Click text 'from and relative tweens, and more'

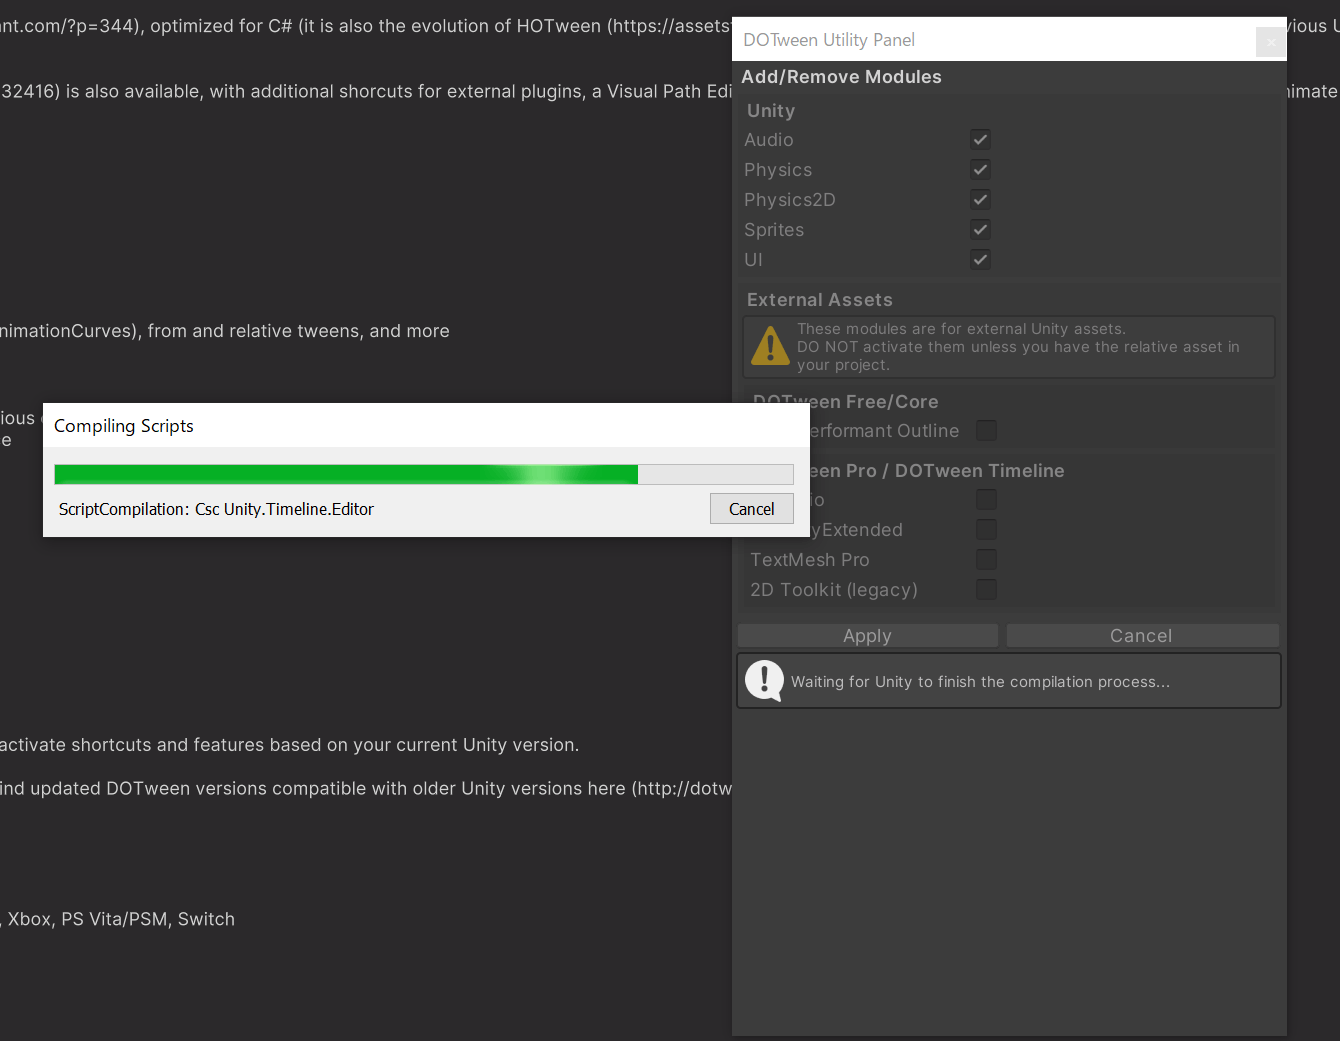click(x=299, y=331)
